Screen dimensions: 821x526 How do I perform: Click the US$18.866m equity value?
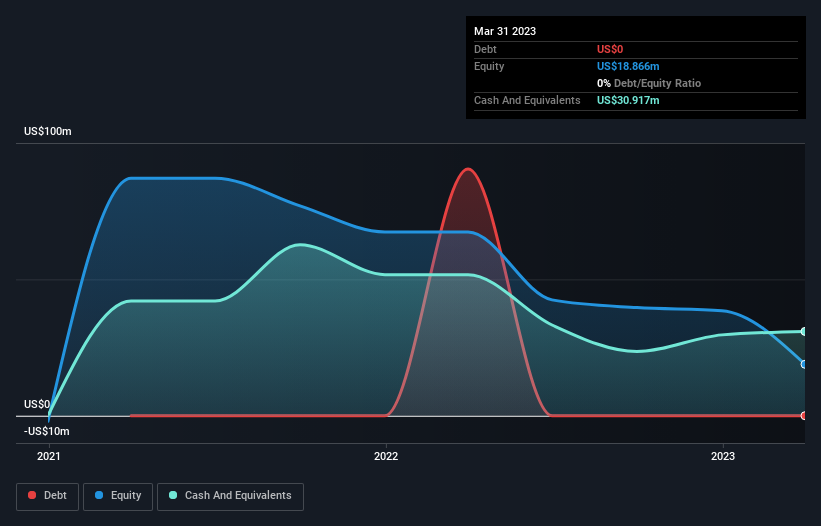628,66
